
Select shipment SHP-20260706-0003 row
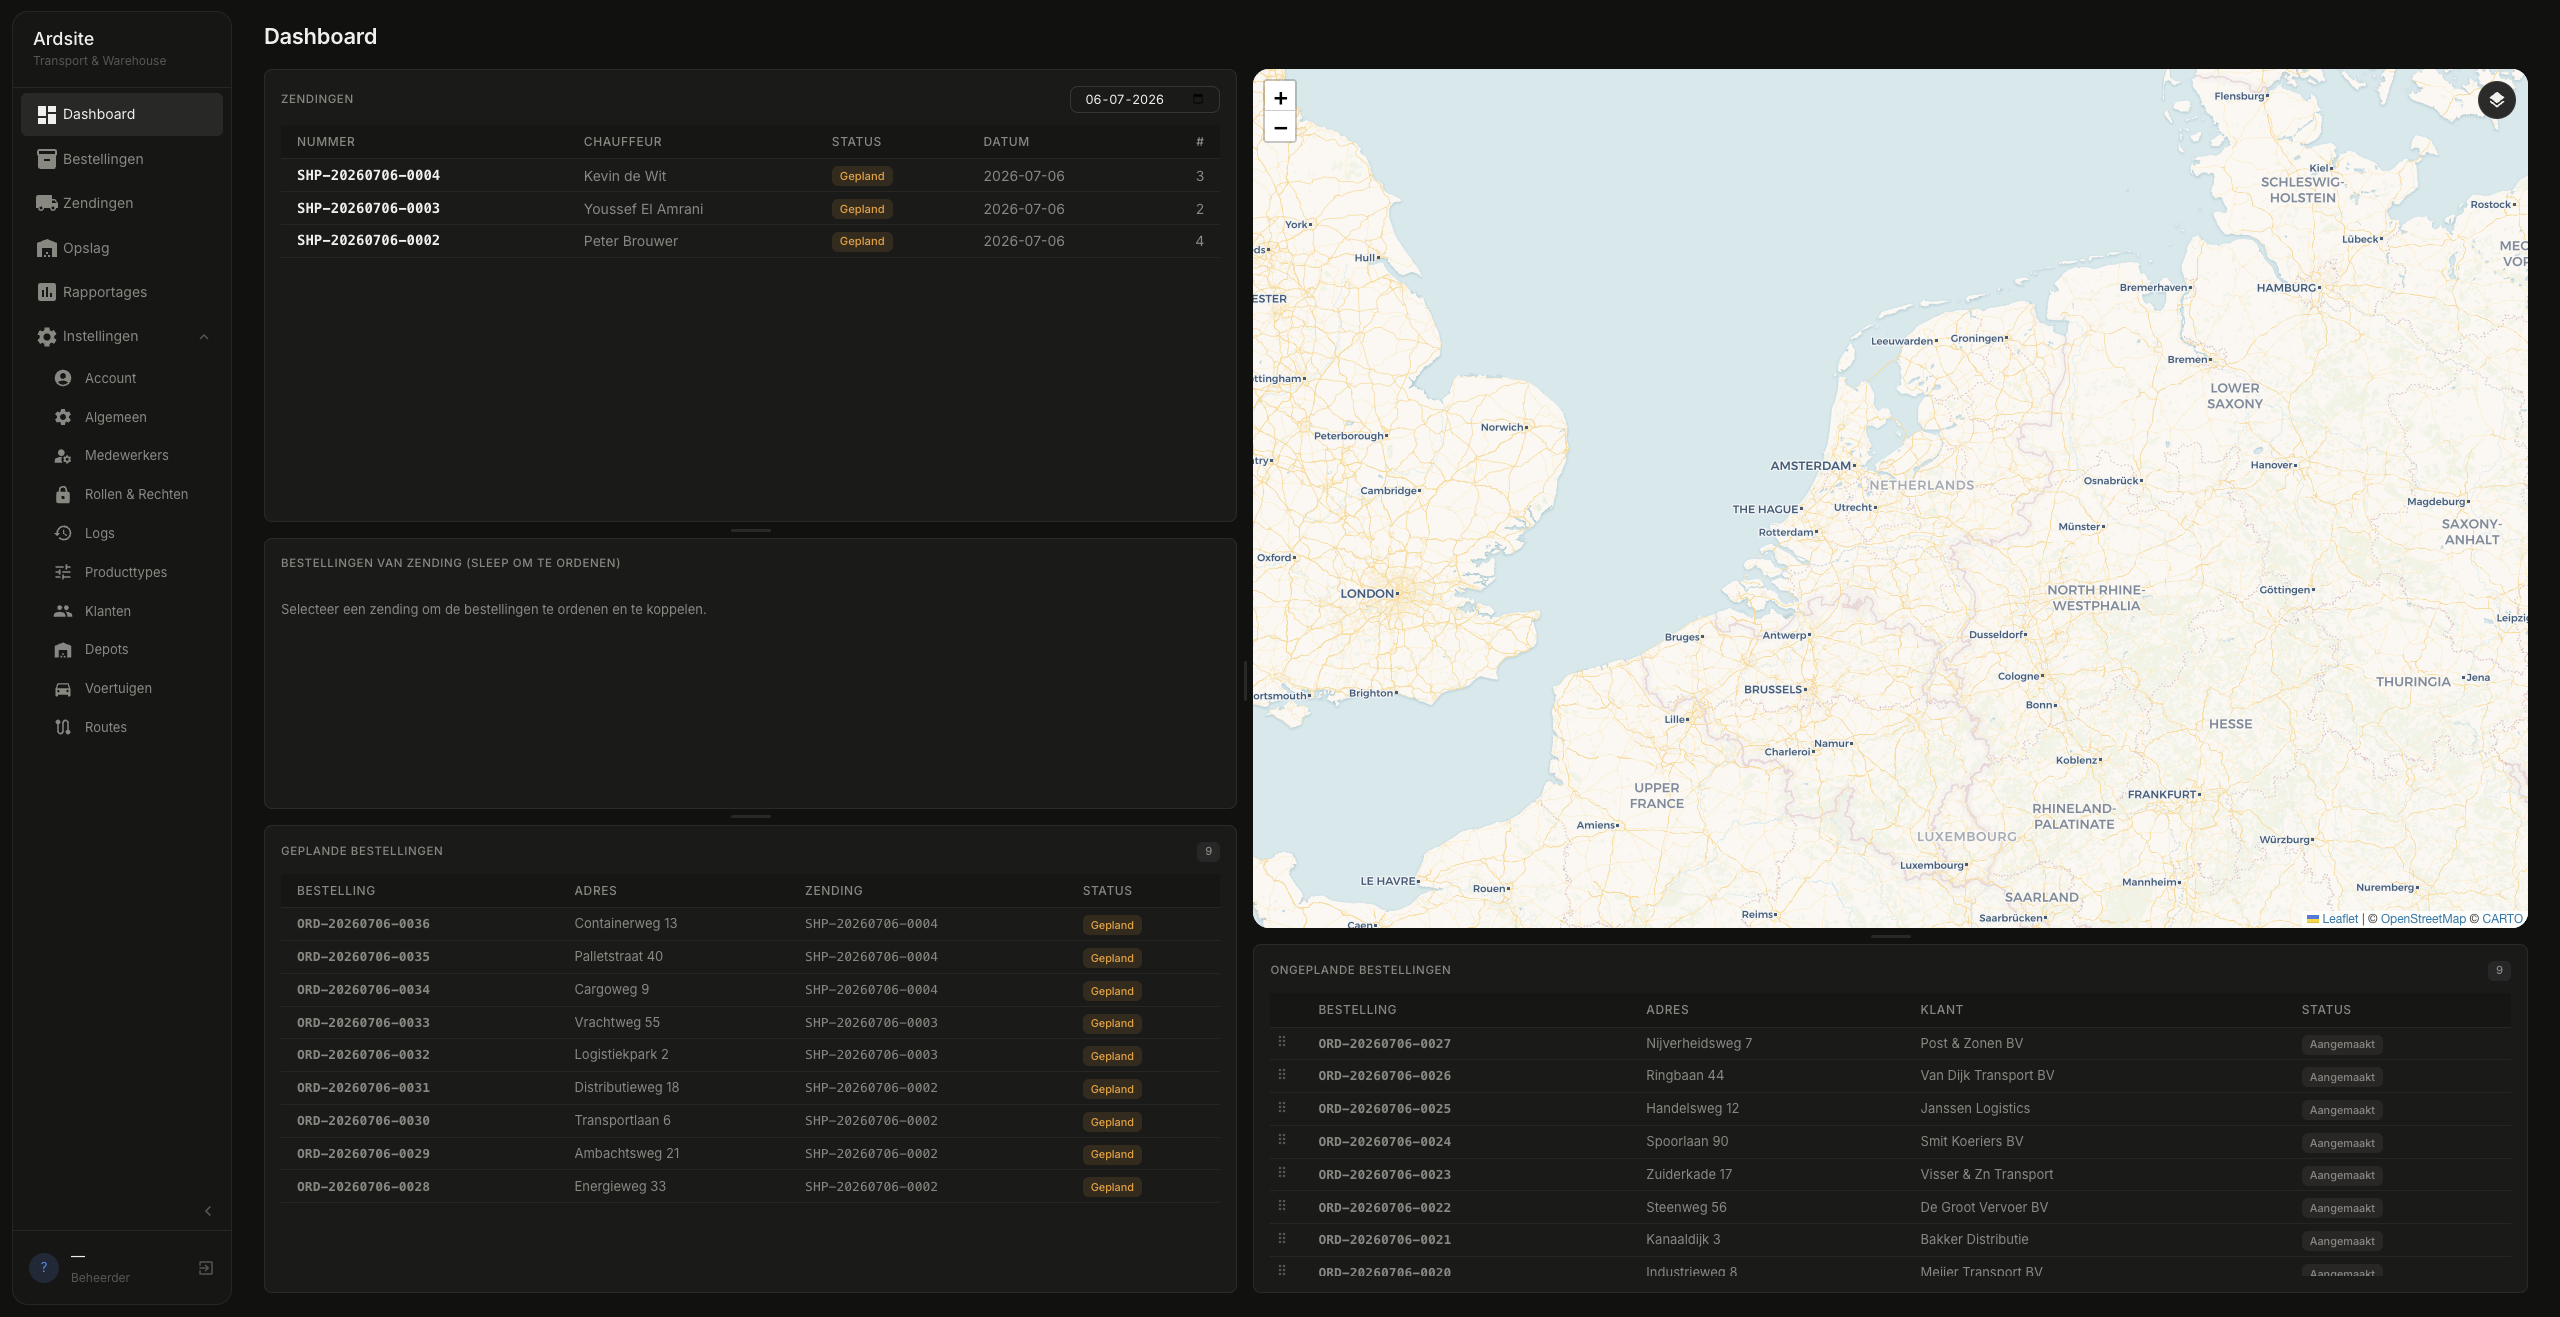pos(750,209)
